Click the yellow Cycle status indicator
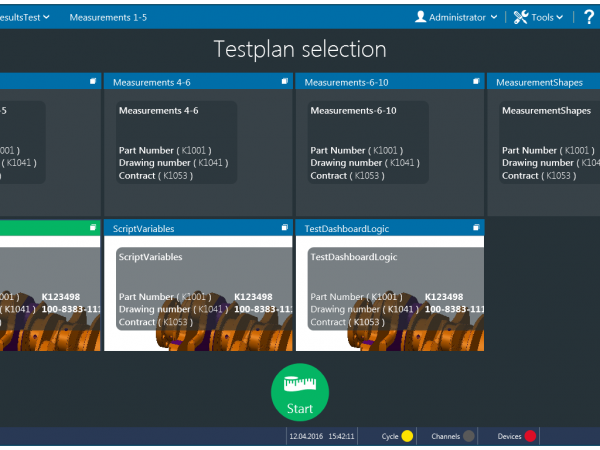The height and width of the screenshot is (450, 600). click(407, 436)
